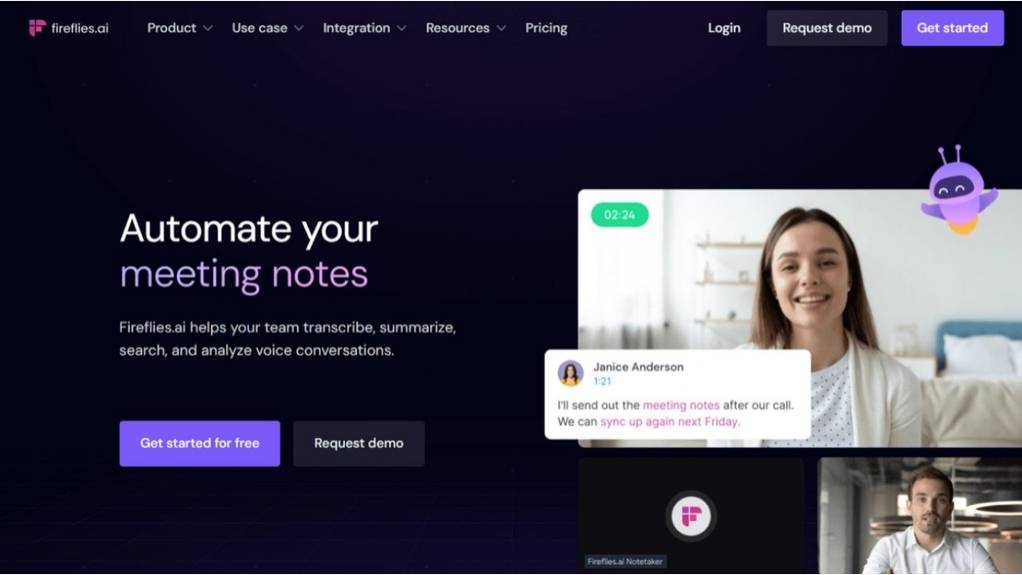Image resolution: width=1022 pixels, height=575 pixels.
Task: Expand the Use case dropdown chevron
Action: click(299, 28)
